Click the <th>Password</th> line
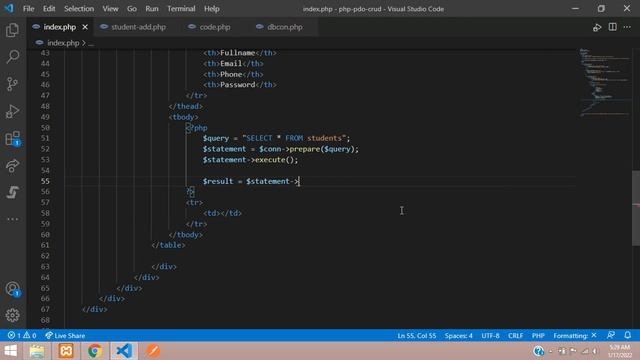The image size is (640, 360). (240, 85)
